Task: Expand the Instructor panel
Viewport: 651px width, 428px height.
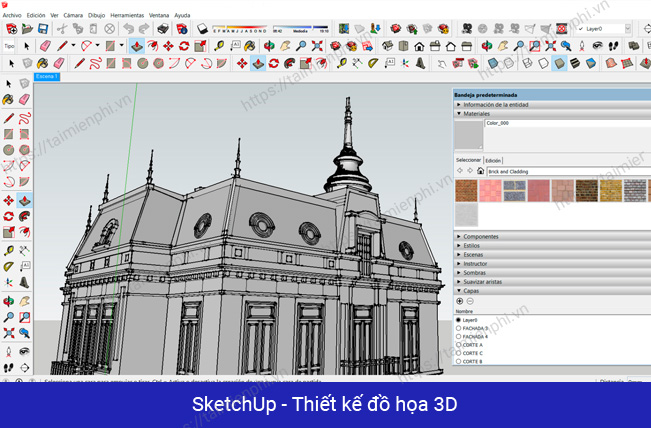Action: tap(552, 264)
